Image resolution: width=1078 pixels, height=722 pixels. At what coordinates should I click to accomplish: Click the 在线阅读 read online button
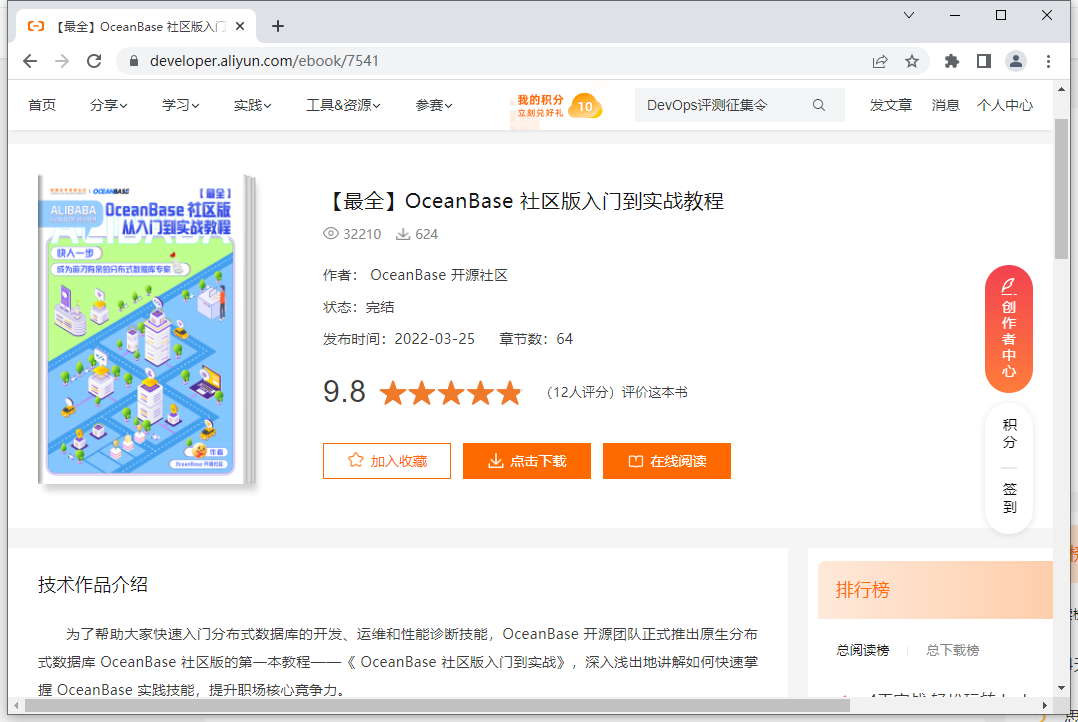click(x=667, y=461)
